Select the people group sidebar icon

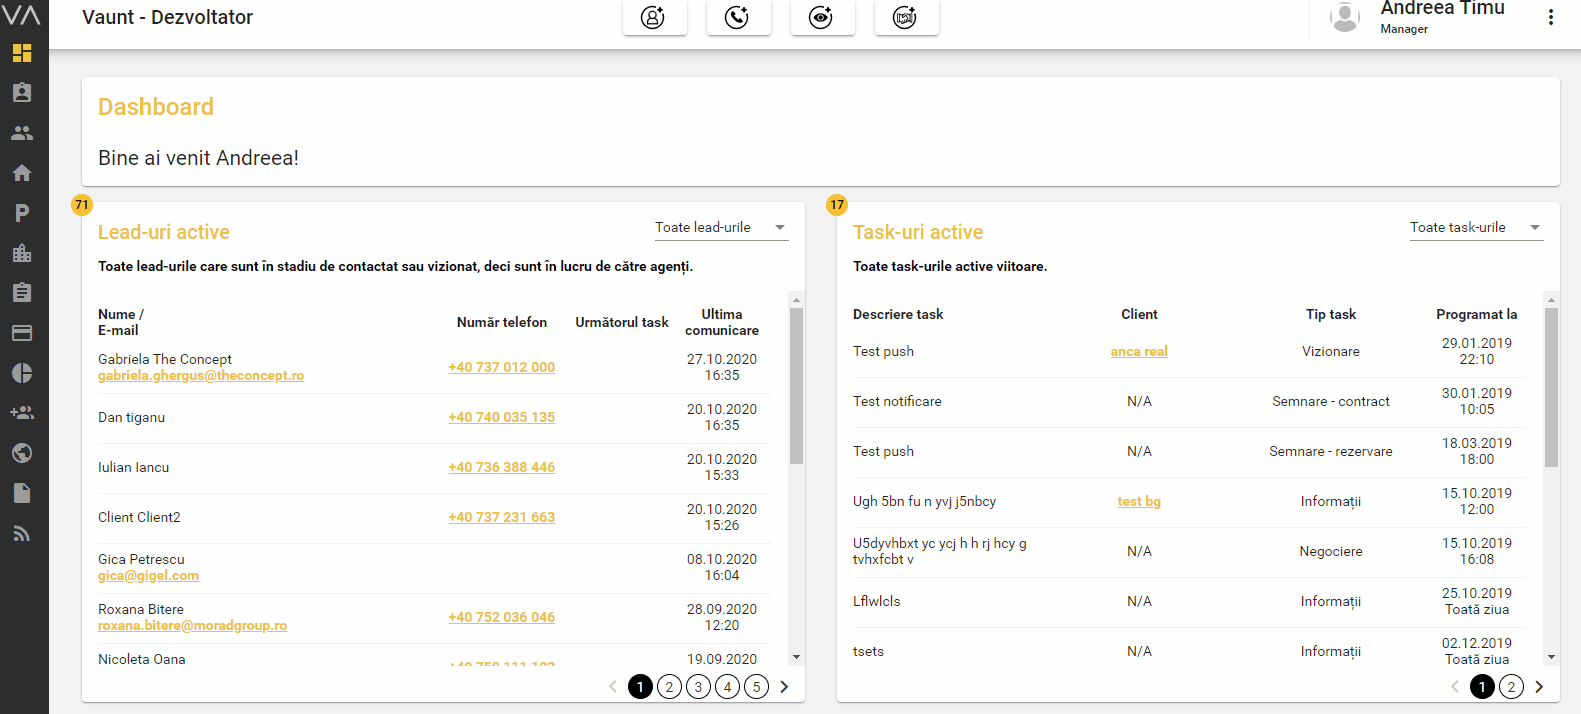[22, 133]
